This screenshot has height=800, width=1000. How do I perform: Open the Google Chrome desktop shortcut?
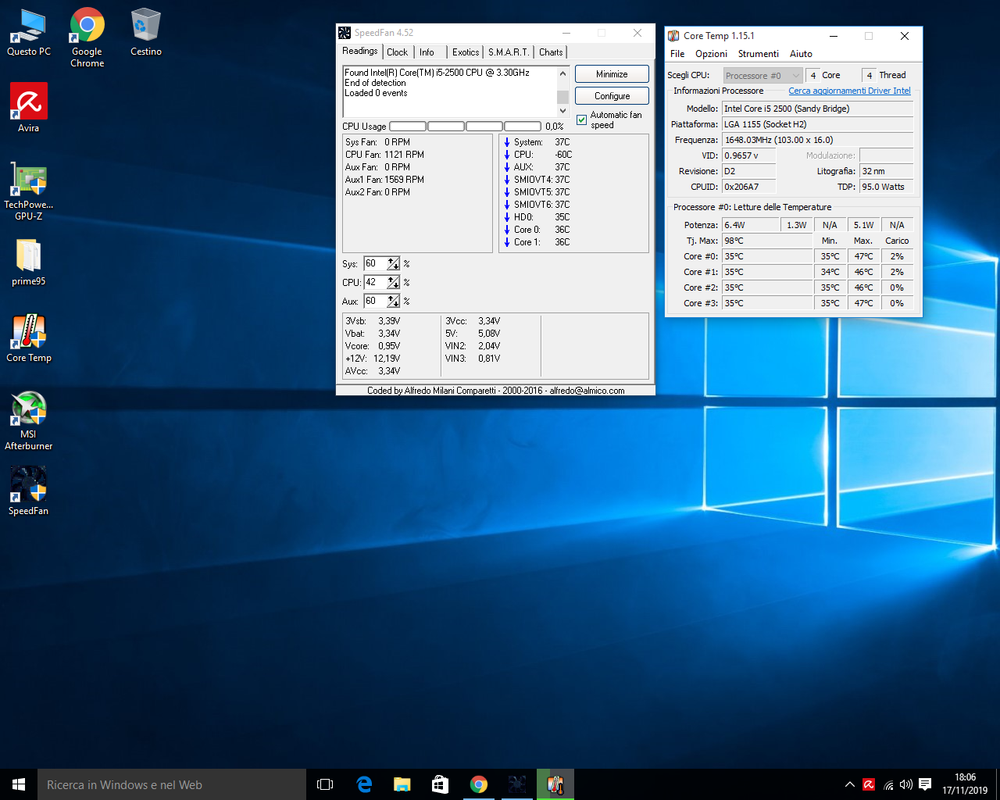tap(87, 37)
